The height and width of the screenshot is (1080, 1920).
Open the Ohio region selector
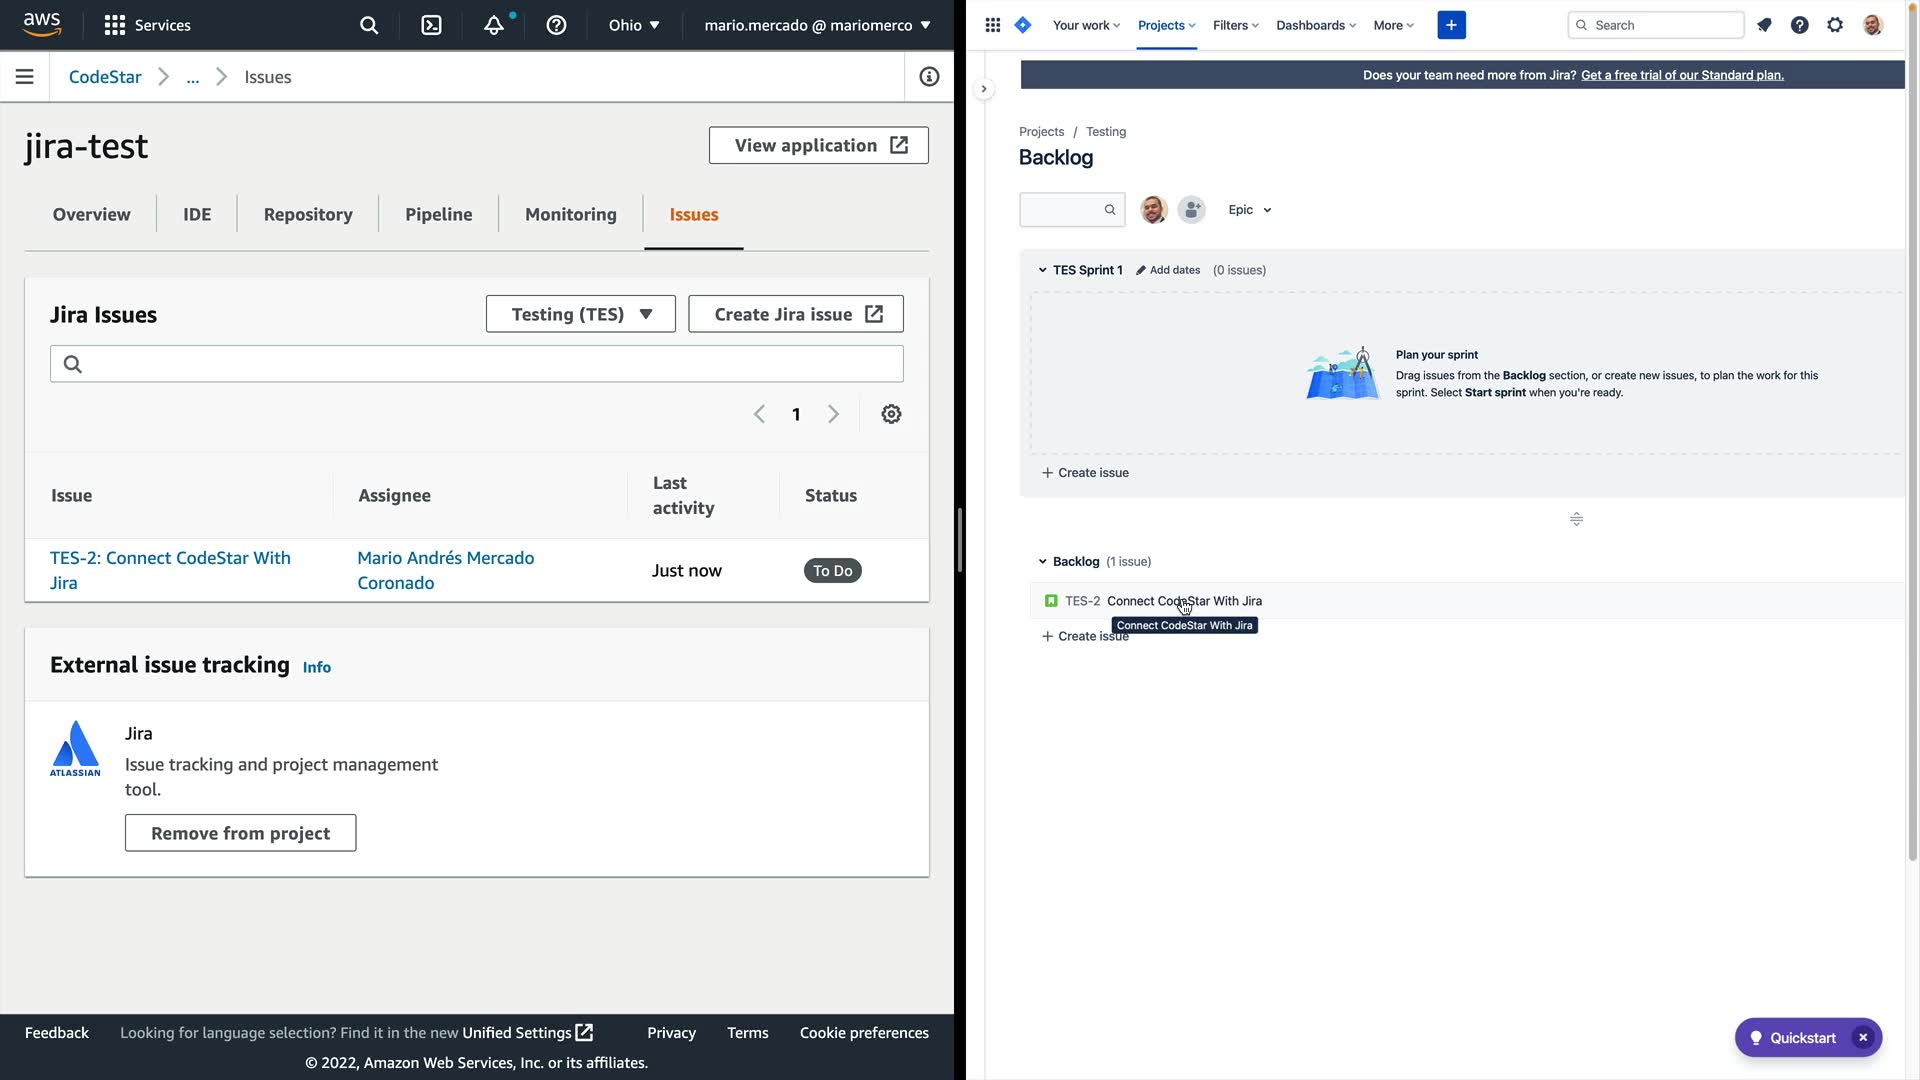click(x=634, y=25)
